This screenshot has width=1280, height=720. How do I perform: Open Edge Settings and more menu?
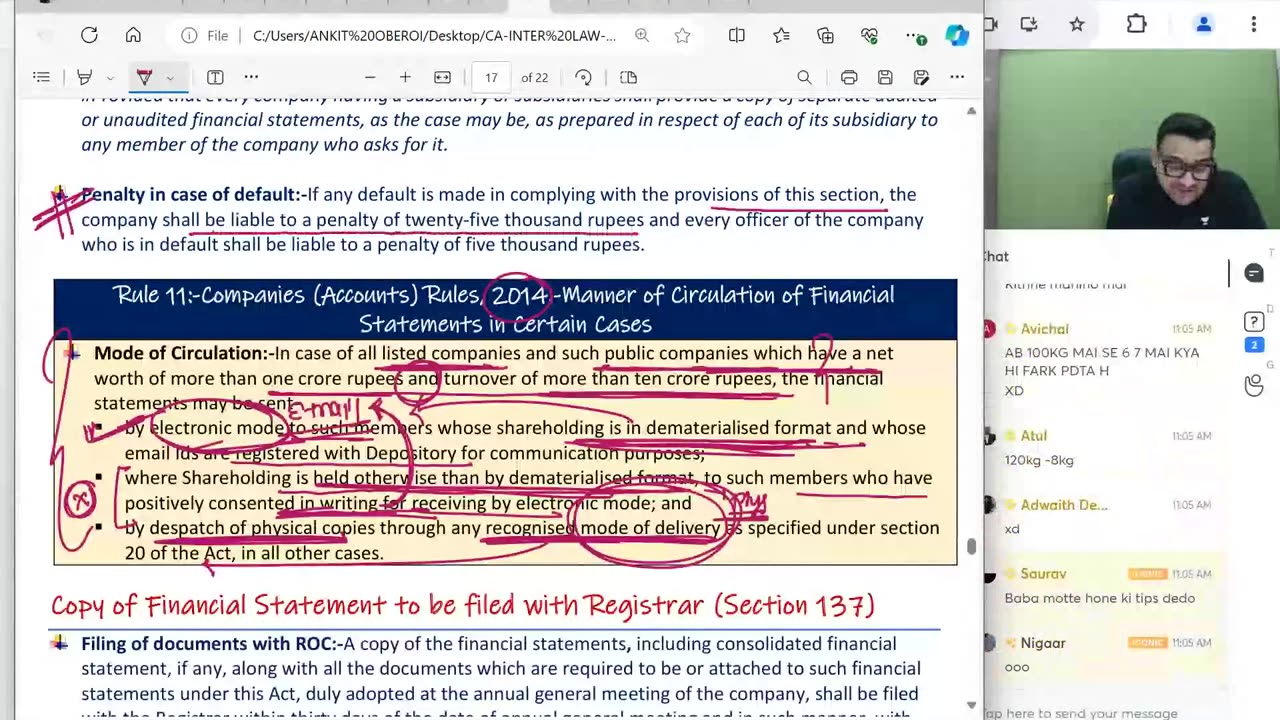[914, 36]
